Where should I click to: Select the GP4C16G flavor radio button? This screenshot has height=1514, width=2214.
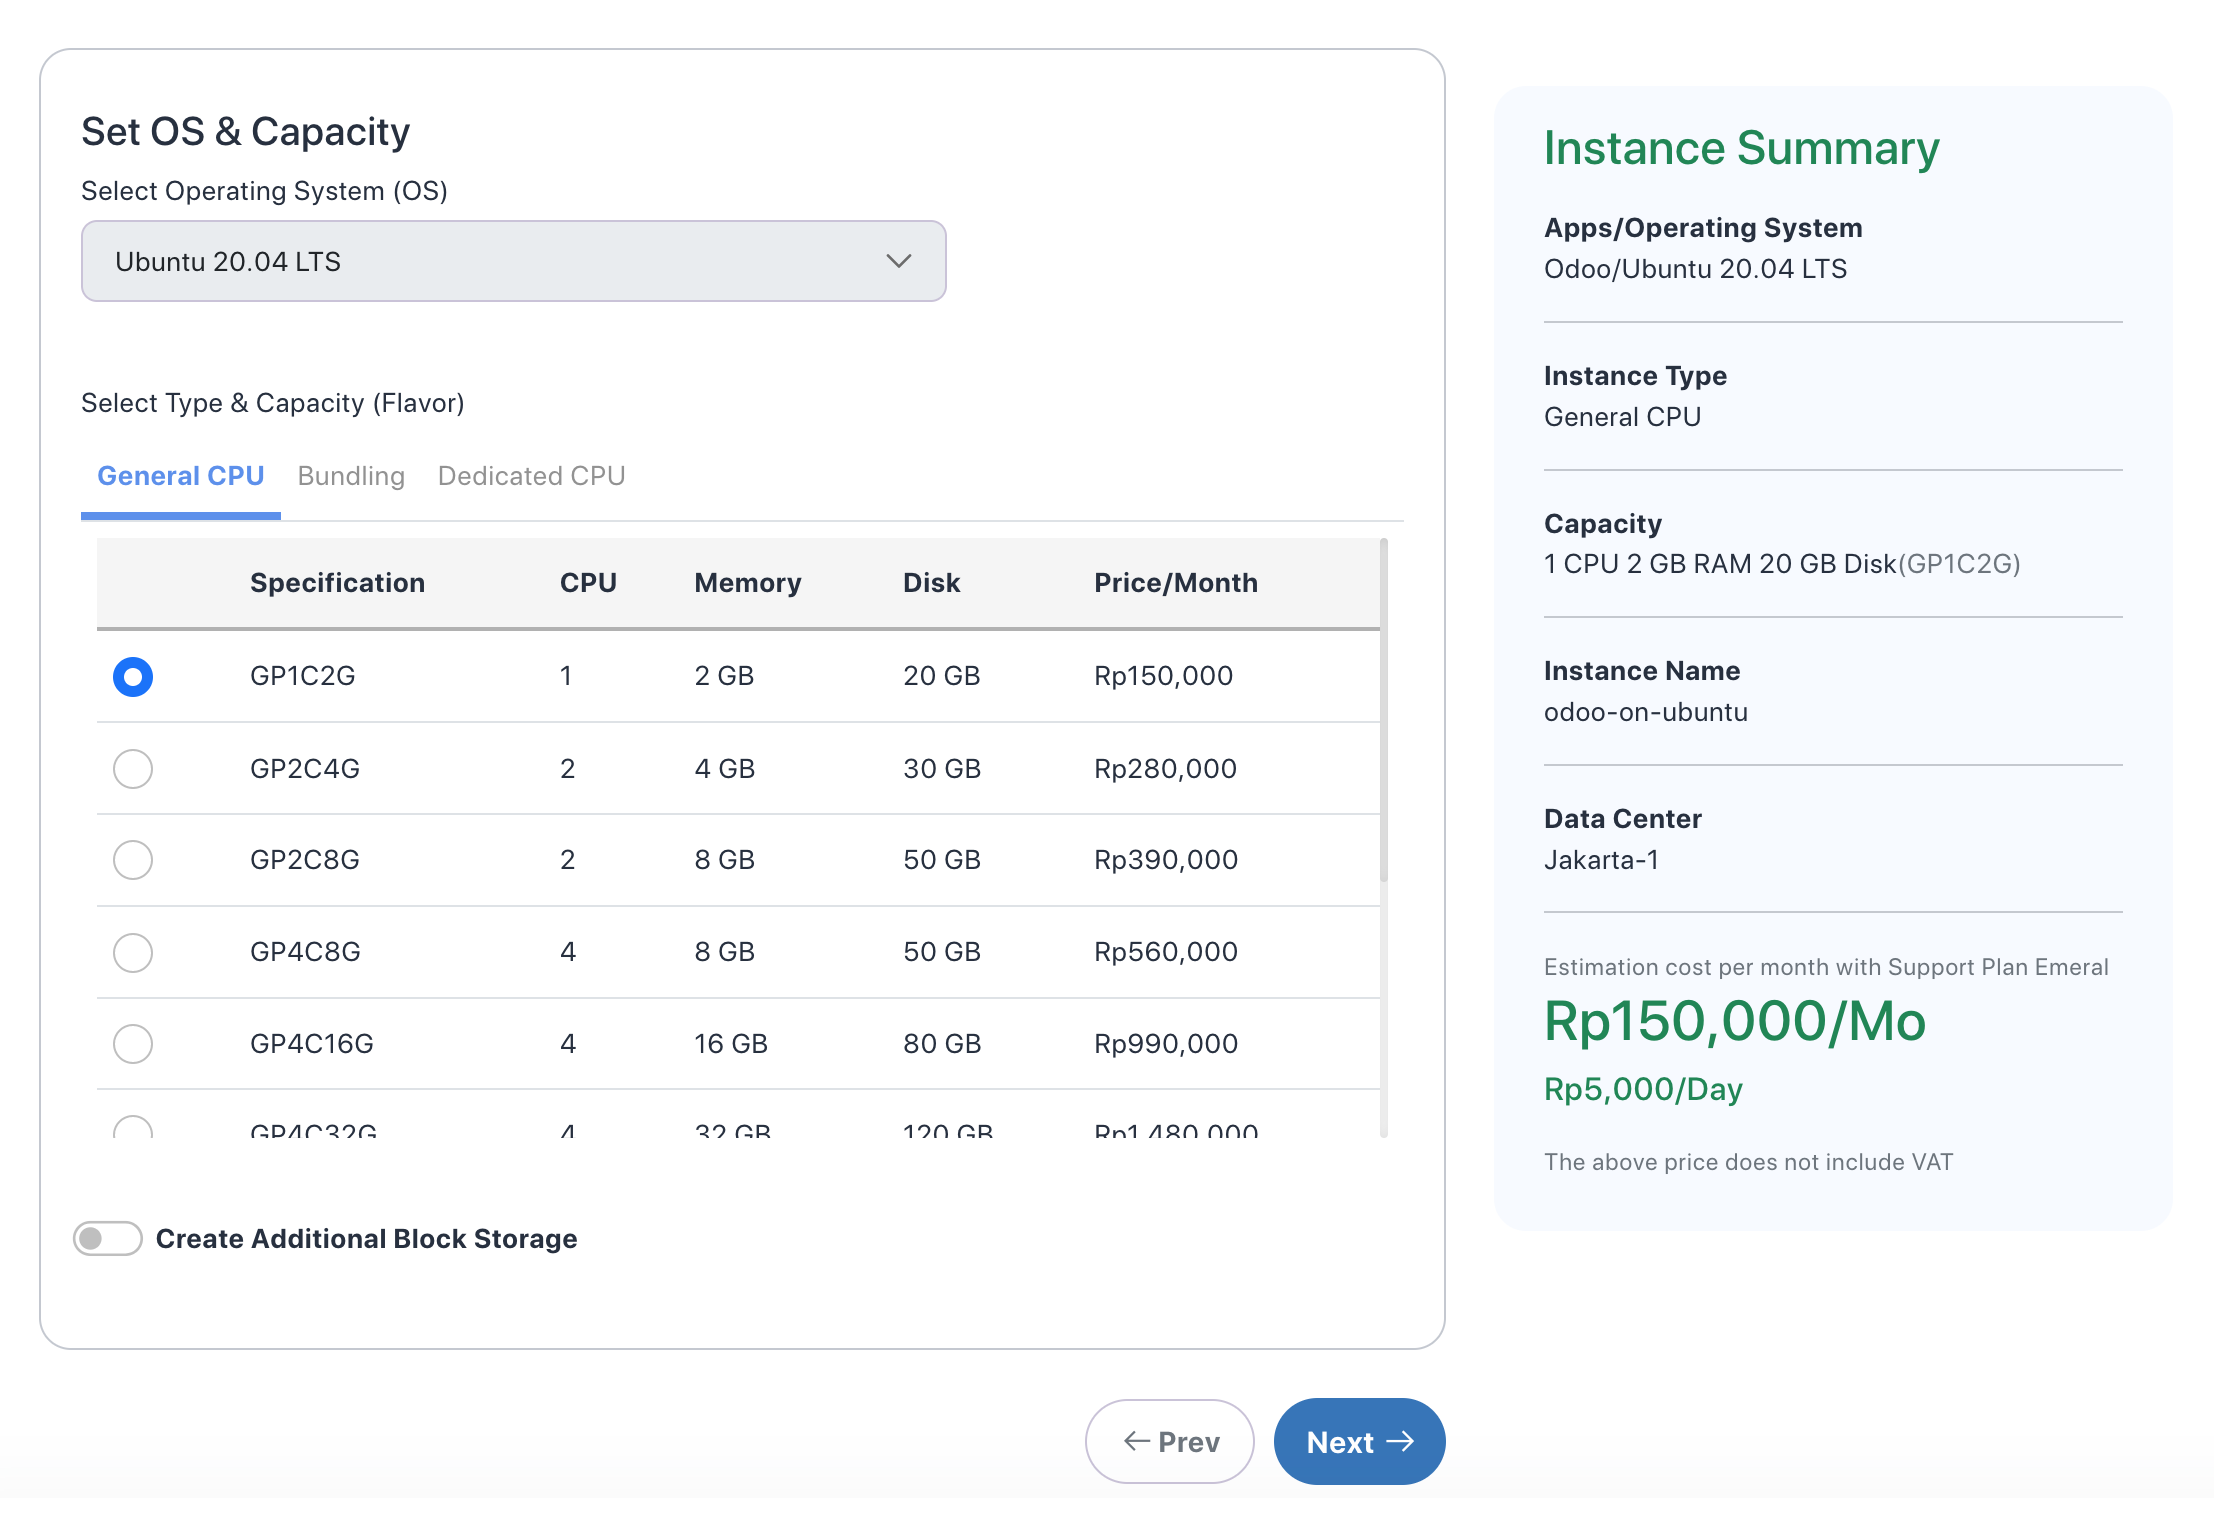pos(132,1043)
